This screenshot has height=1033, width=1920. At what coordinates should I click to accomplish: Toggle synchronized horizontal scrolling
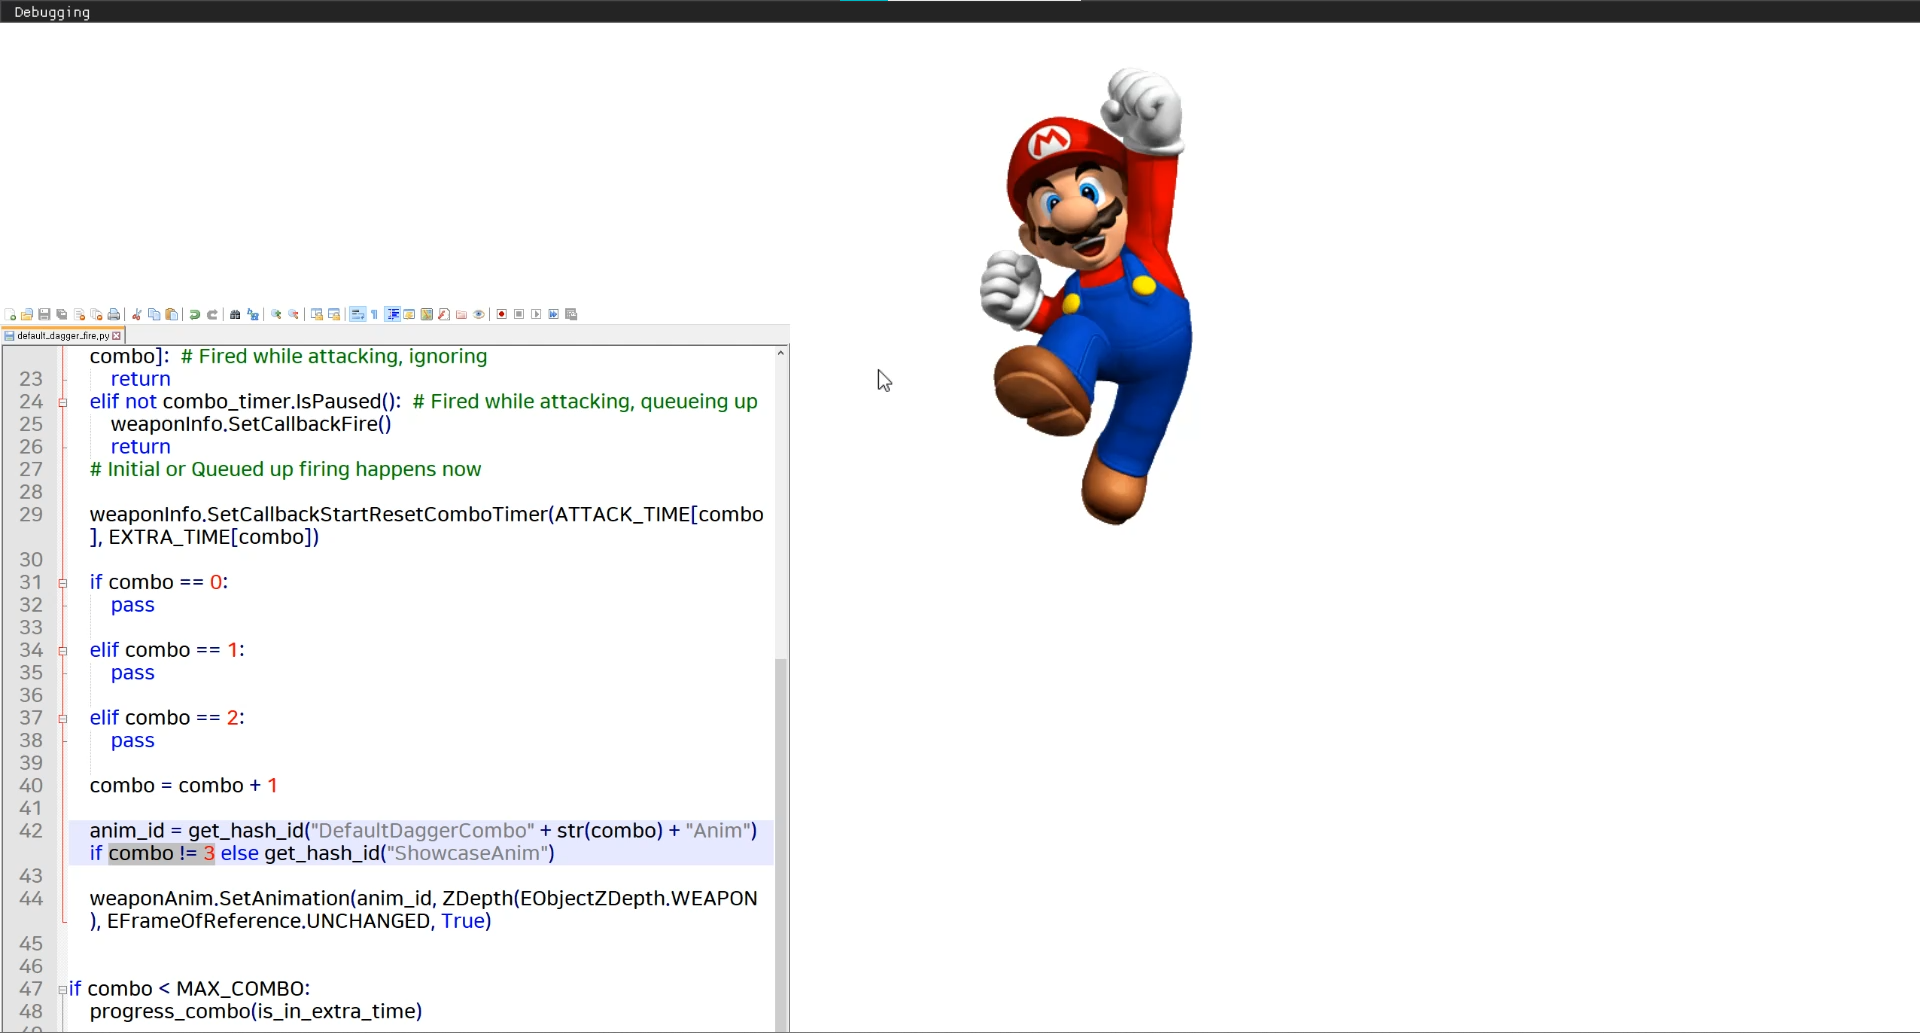pyautogui.click(x=334, y=315)
